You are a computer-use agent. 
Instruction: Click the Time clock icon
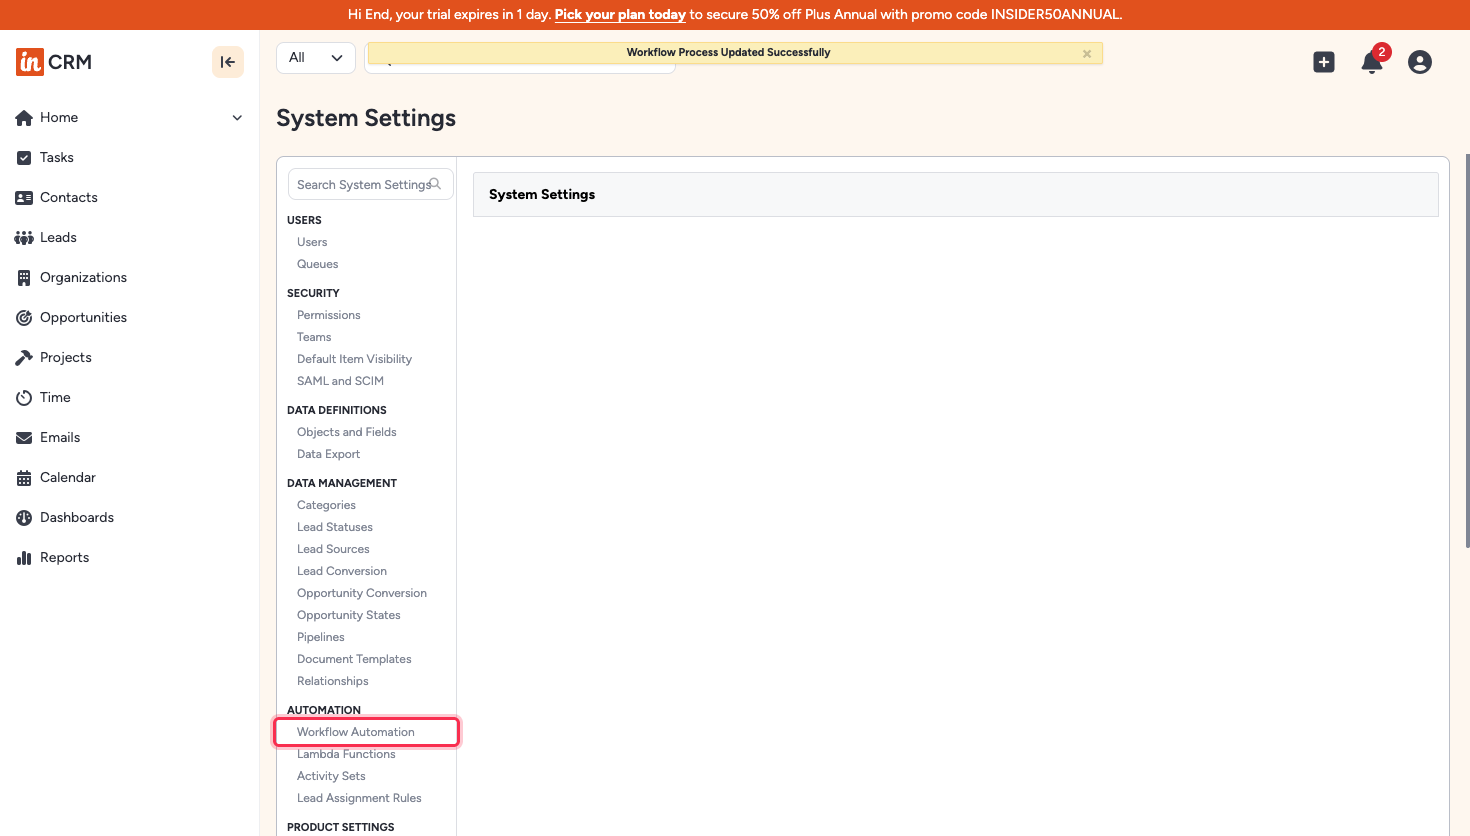pyautogui.click(x=24, y=398)
